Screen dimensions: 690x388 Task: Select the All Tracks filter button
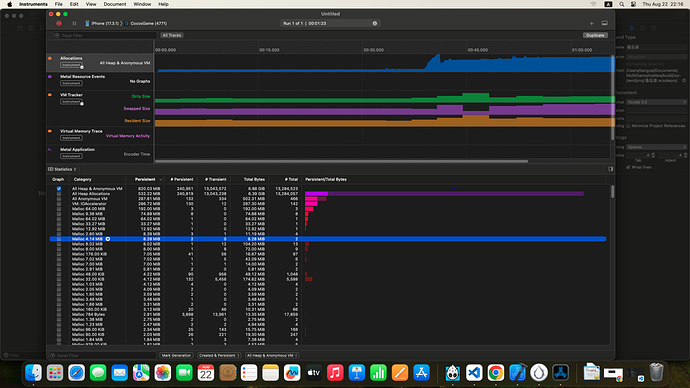point(172,35)
